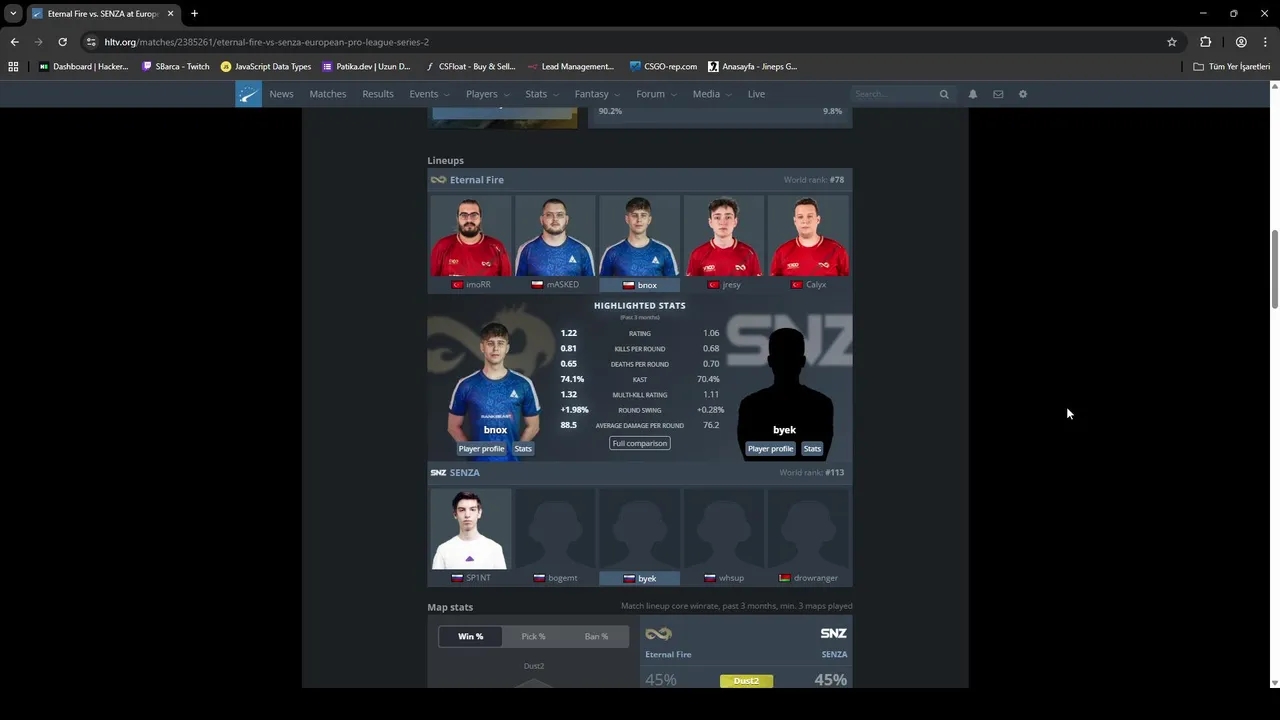Open the SENZA team name link

point(465,473)
